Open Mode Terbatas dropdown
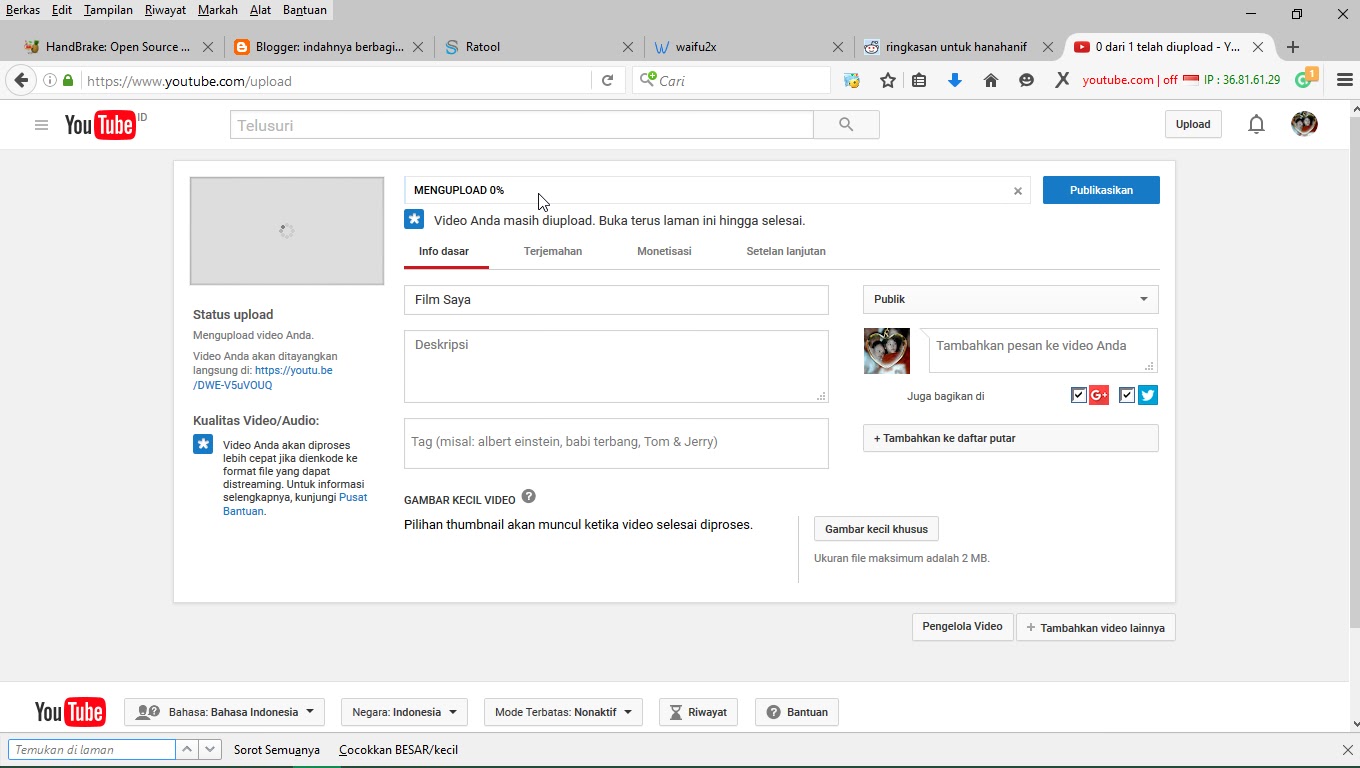The image size is (1360, 768). coord(563,712)
